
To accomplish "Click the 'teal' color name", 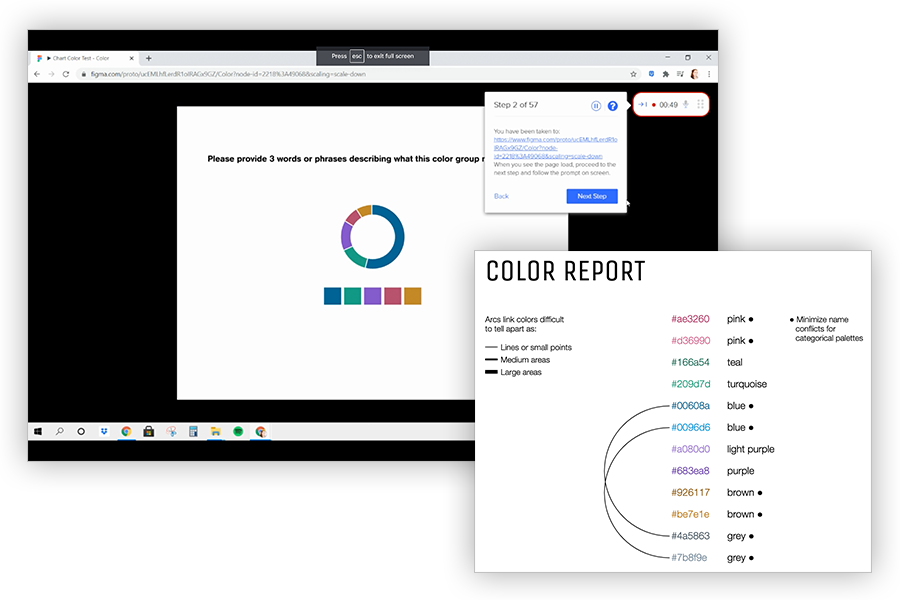I will pos(735,362).
